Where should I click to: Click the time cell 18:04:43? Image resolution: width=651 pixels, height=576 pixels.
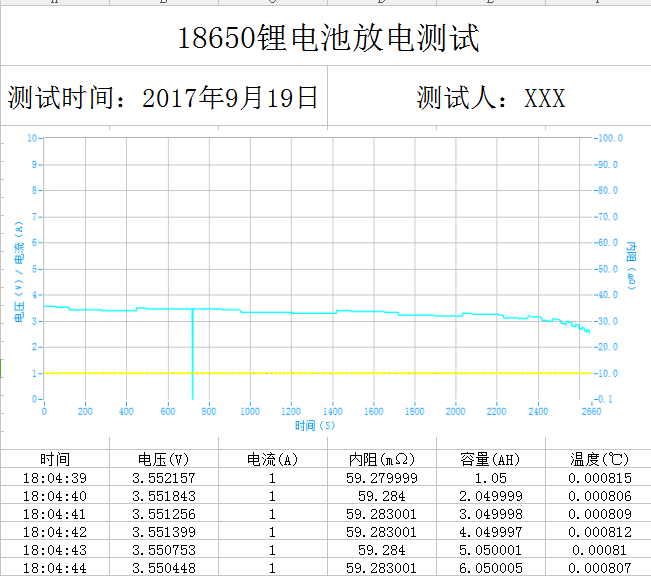coord(55,550)
